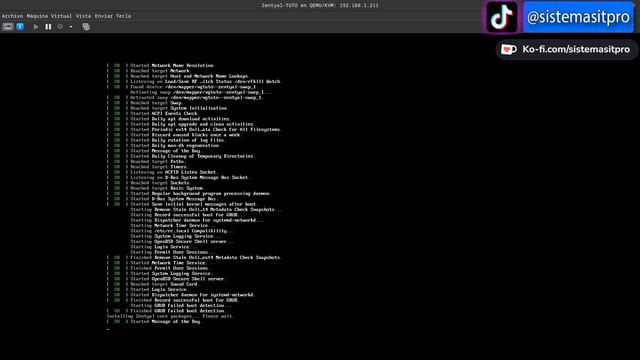The width and height of the screenshot is (640, 360).
Task: Click the 'Started Network Name Resolution' line
Action: click(161, 65)
